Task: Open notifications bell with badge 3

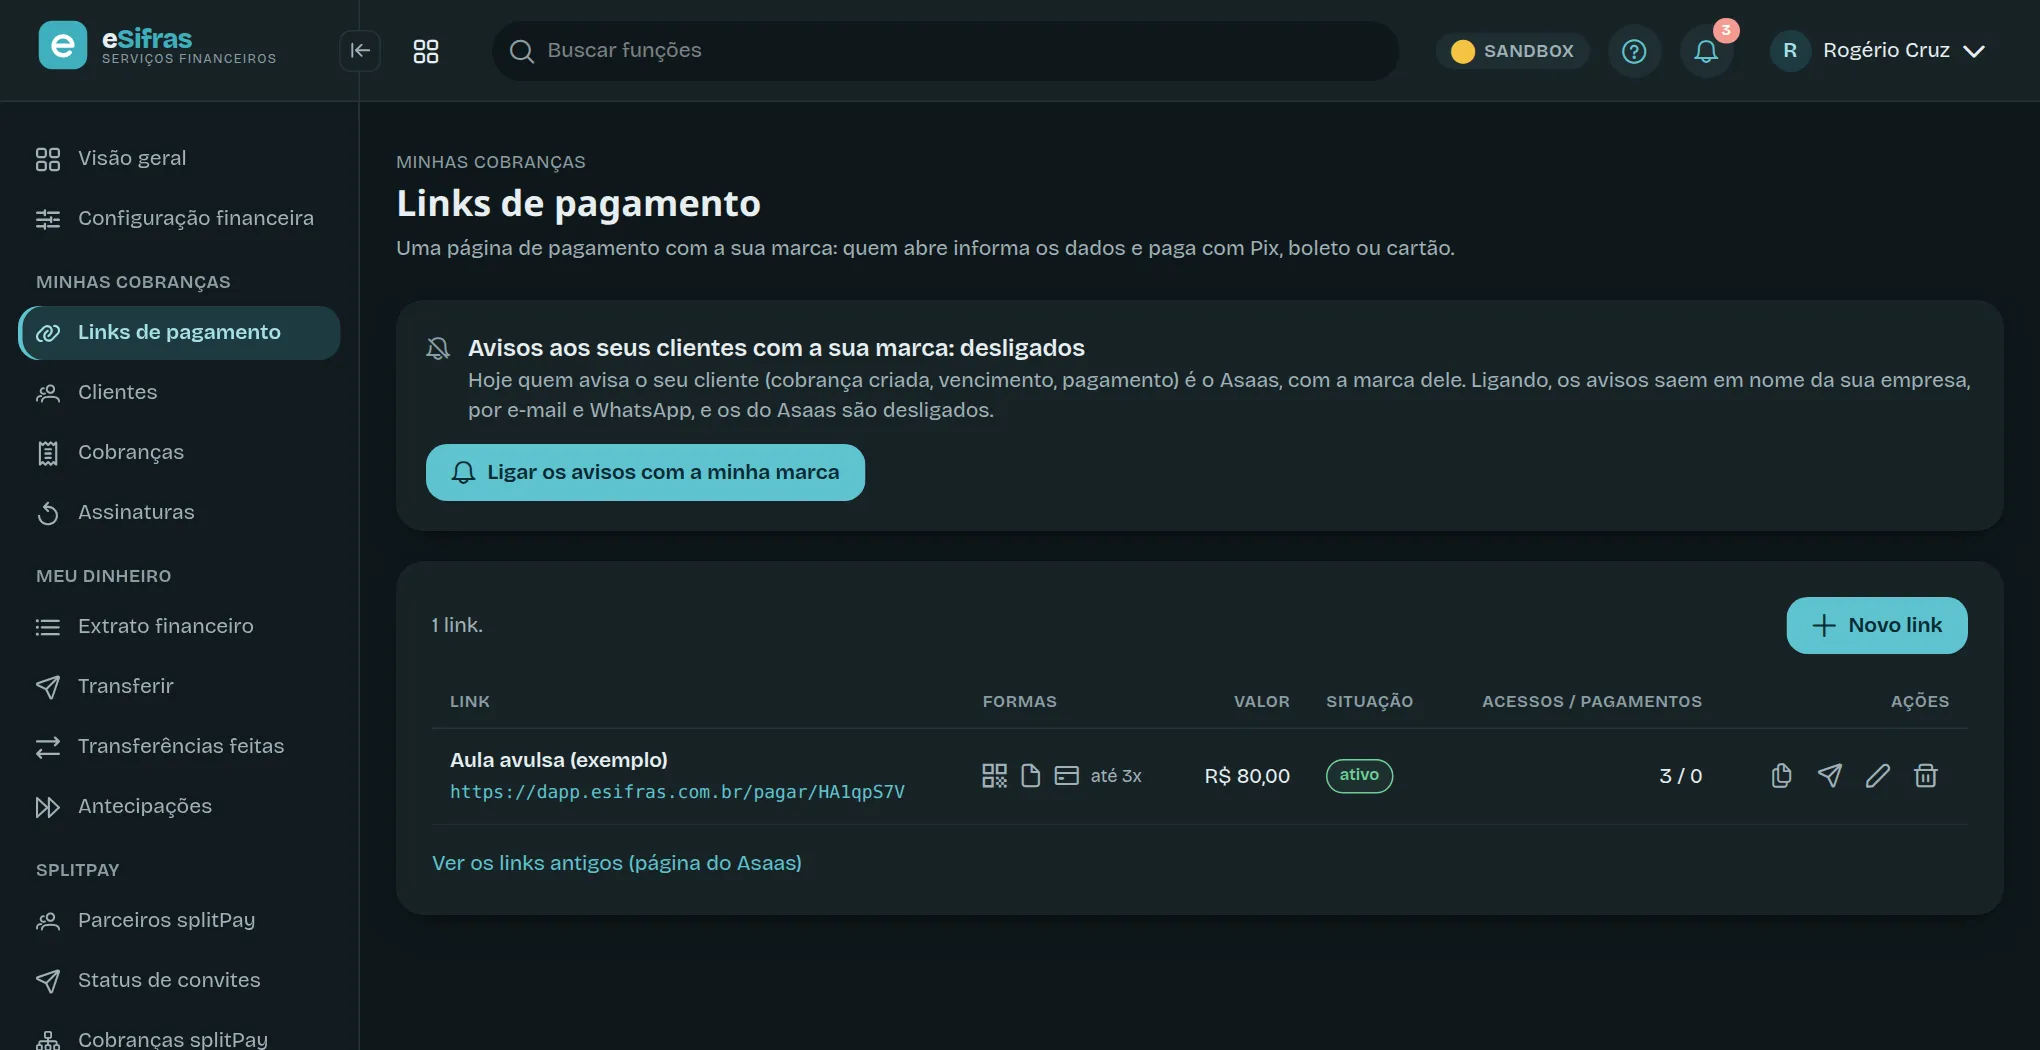Action: 1707,51
